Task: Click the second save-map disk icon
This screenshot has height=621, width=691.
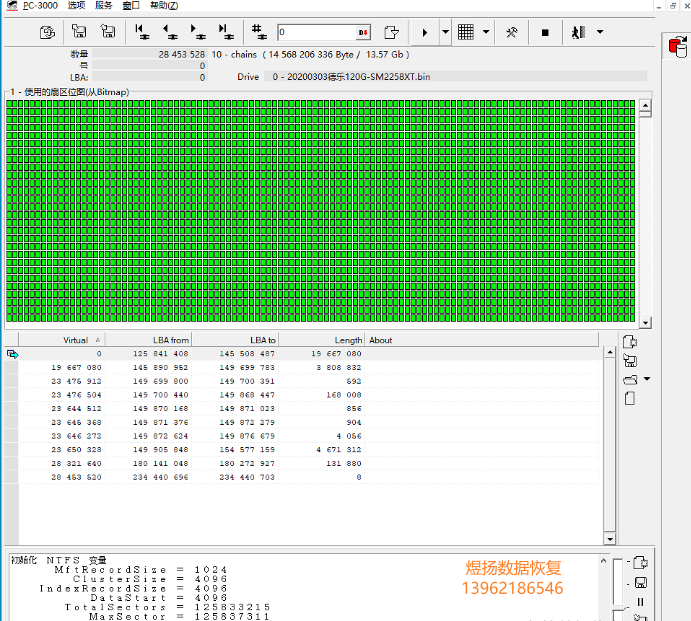Action: coord(108,32)
